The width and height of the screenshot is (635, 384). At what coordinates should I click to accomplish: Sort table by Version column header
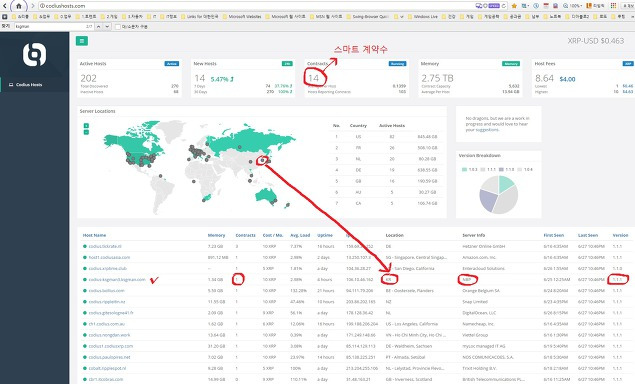(x=620, y=235)
